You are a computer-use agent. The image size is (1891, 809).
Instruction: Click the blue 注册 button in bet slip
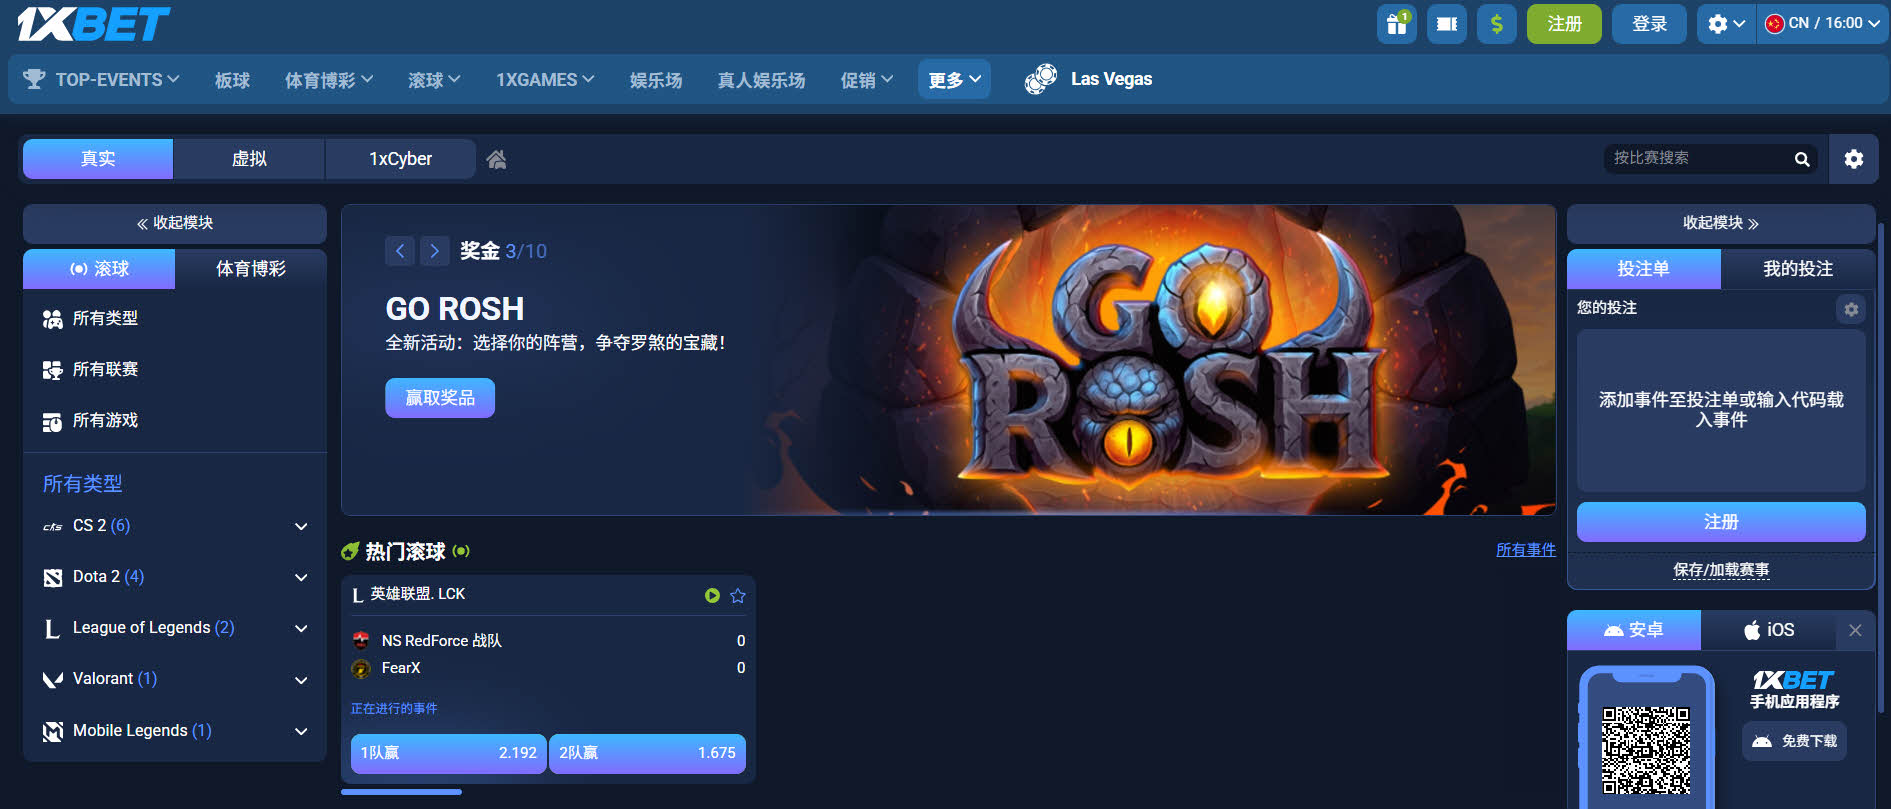pos(1721,522)
